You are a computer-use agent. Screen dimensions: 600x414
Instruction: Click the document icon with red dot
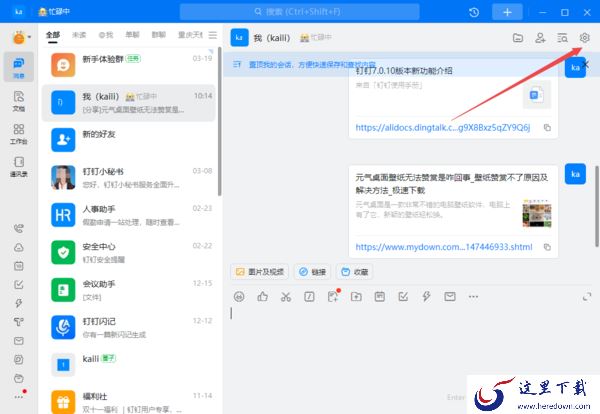[333, 297]
